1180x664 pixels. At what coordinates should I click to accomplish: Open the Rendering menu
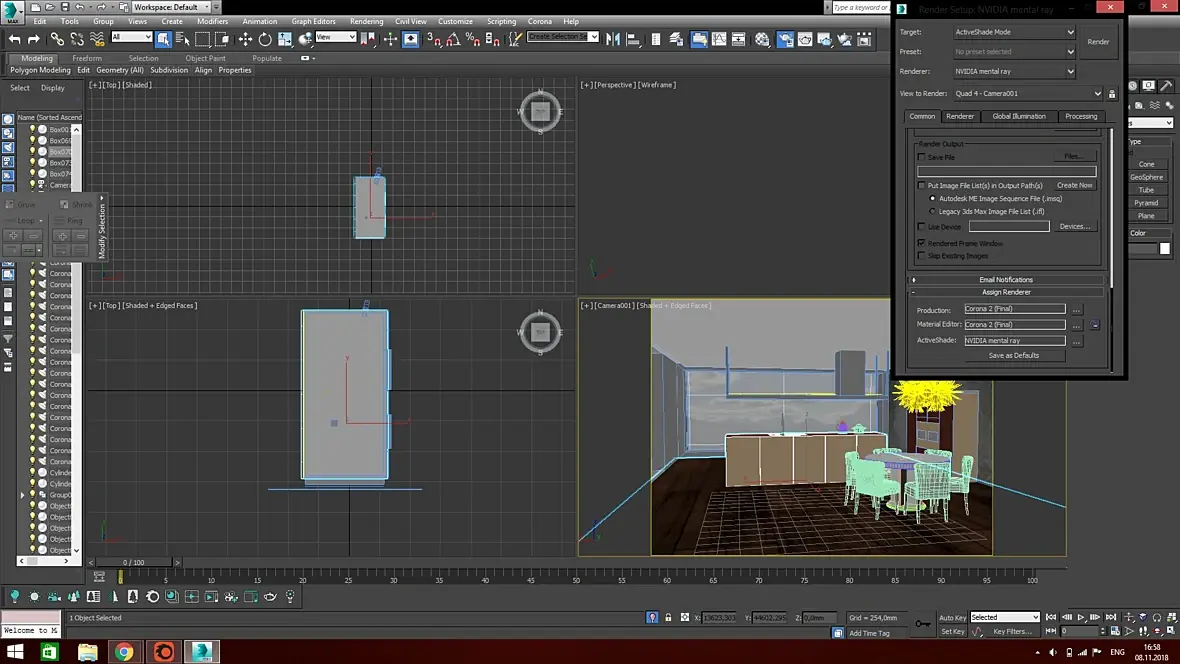tap(366, 21)
